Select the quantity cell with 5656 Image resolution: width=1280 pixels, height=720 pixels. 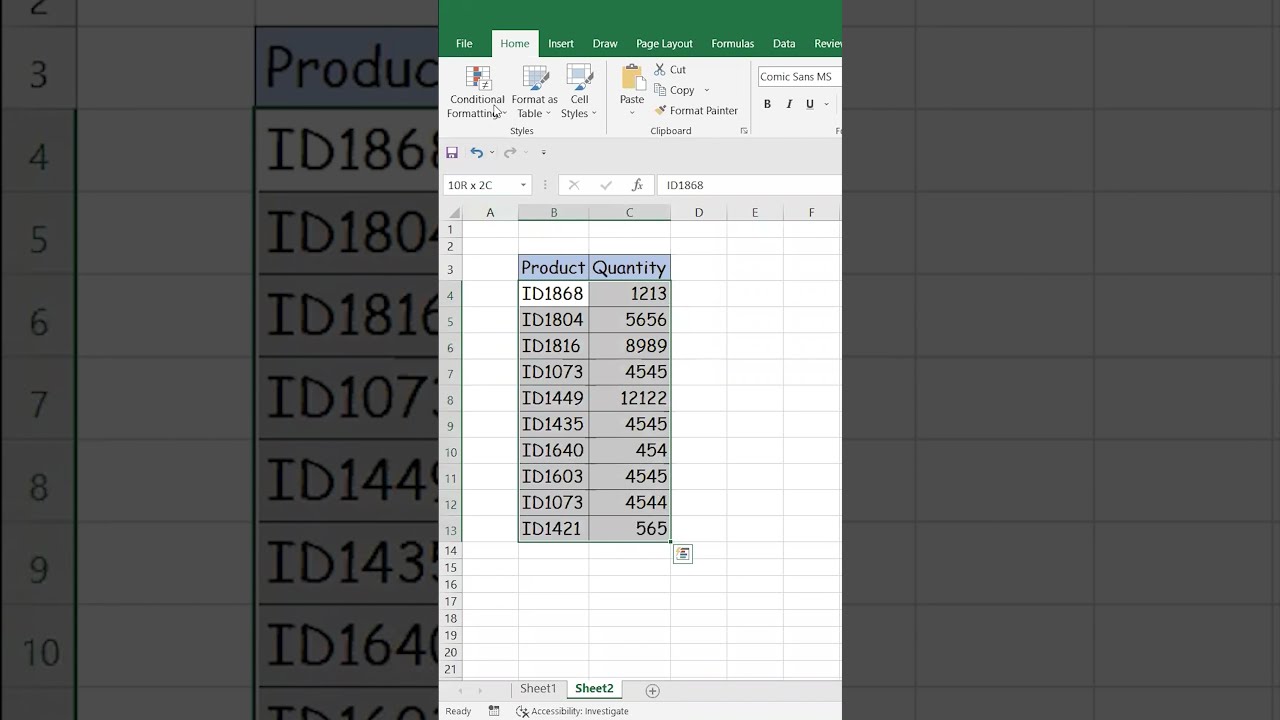[630, 320]
